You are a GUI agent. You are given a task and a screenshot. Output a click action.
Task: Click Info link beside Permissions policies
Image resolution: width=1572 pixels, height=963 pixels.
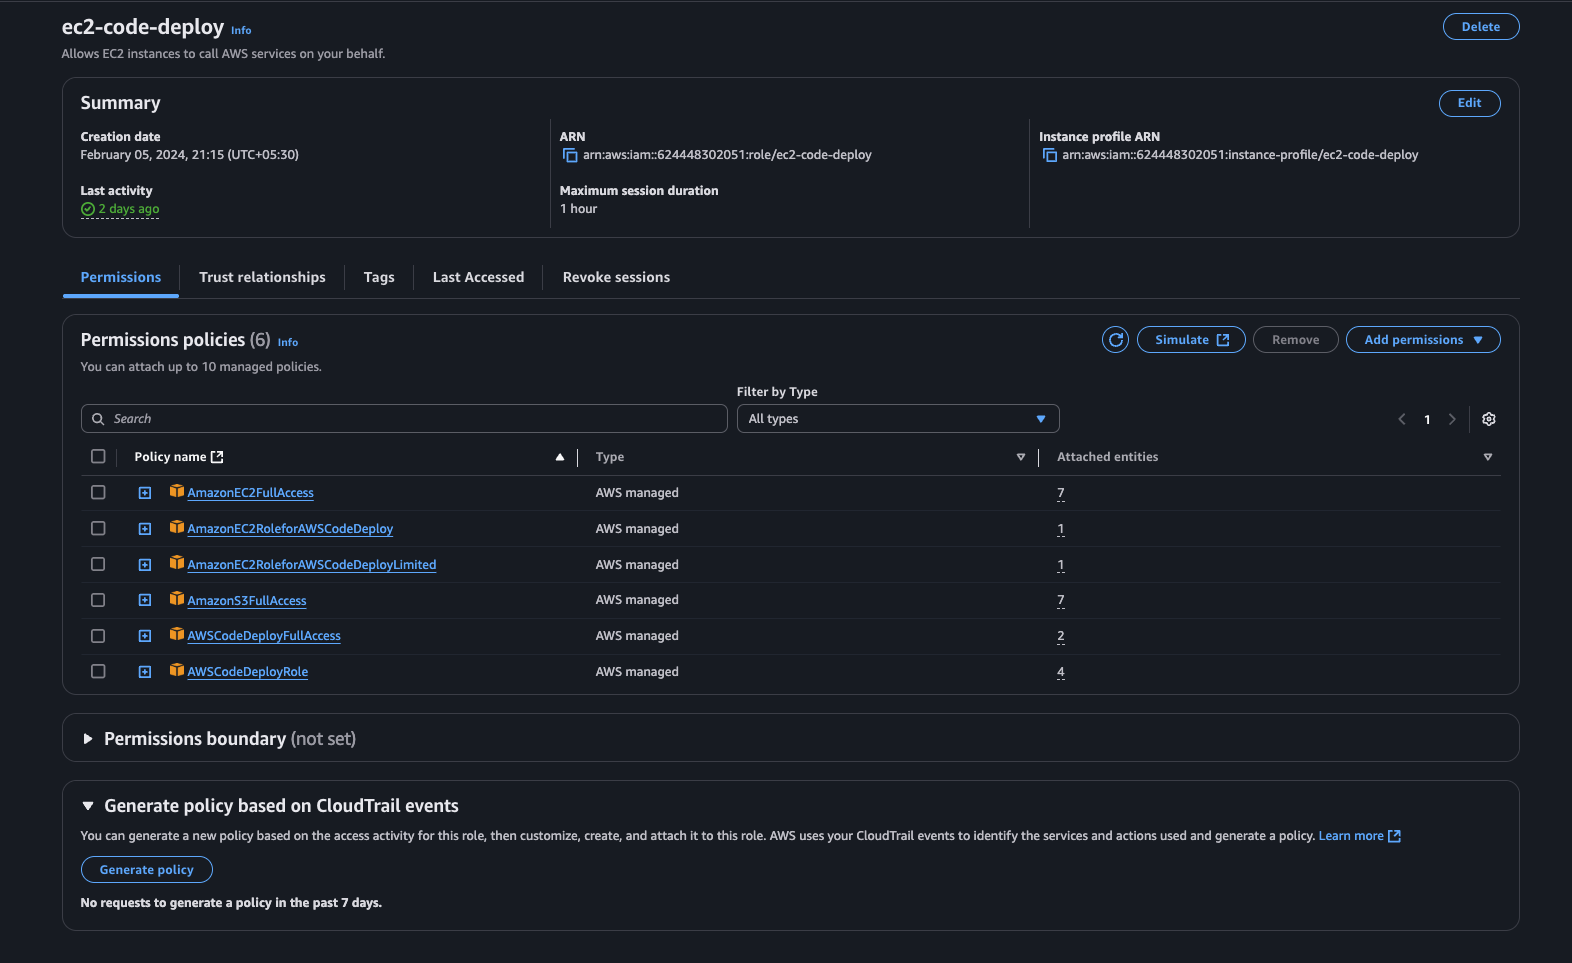pyautogui.click(x=288, y=343)
